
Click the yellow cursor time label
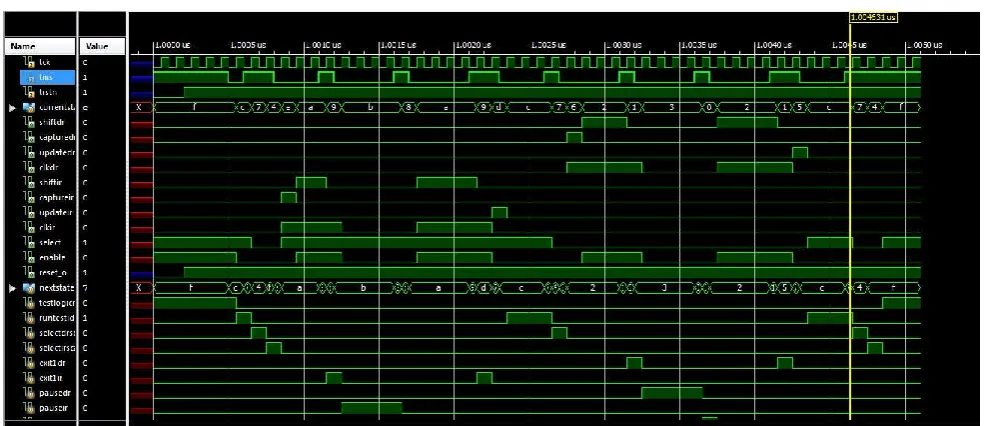point(873,18)
